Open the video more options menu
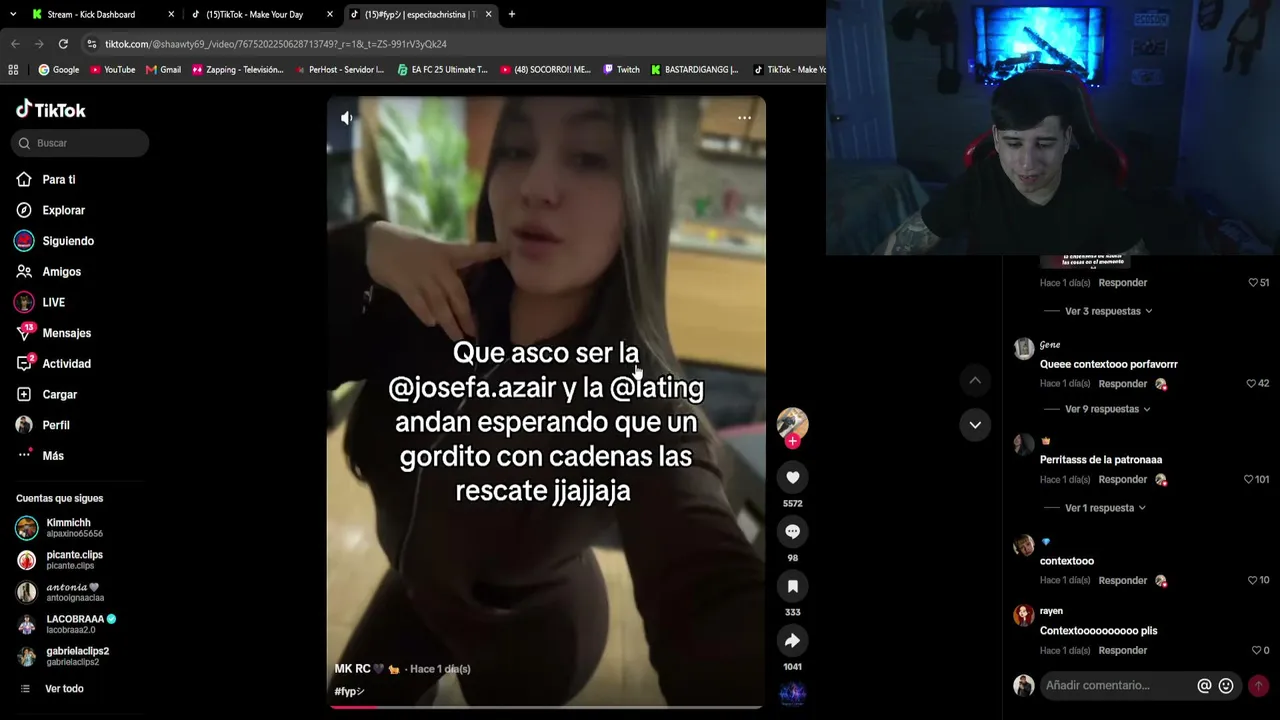Image resolution: width=1280 pixels, height=720 pixels. point(744,118)
